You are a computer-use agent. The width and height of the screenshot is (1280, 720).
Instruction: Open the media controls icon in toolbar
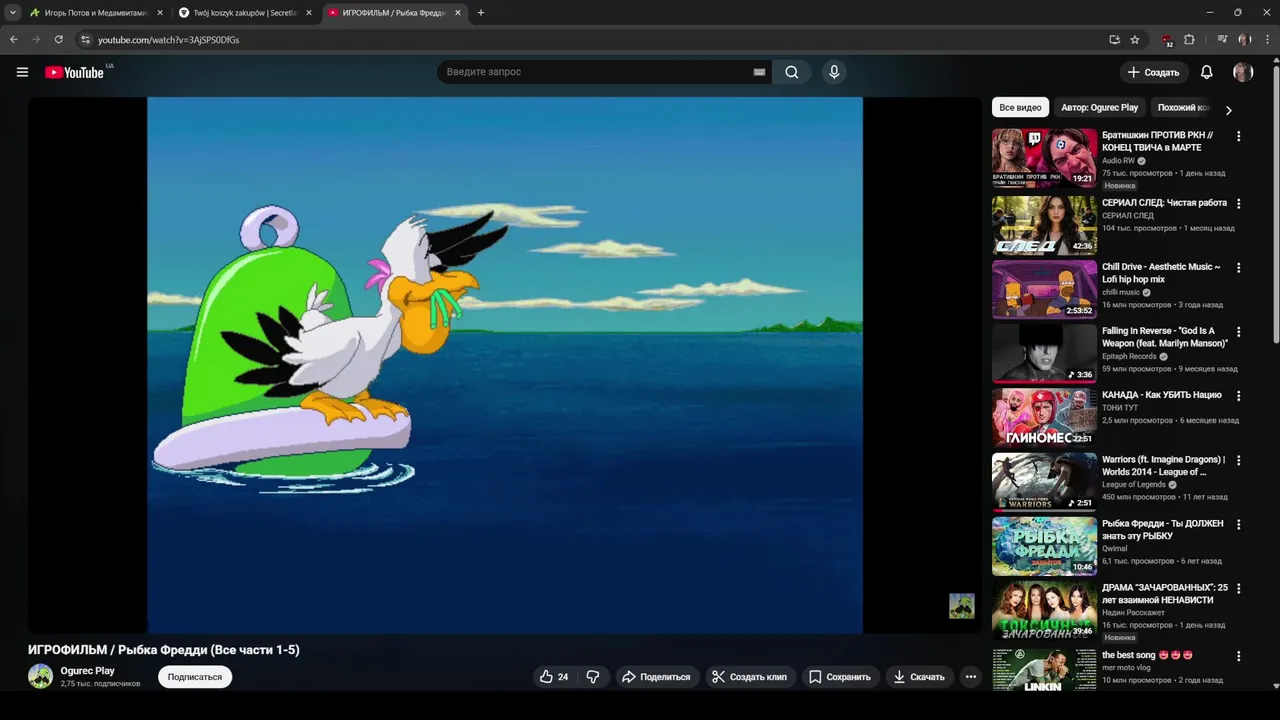coord(1222,40)
